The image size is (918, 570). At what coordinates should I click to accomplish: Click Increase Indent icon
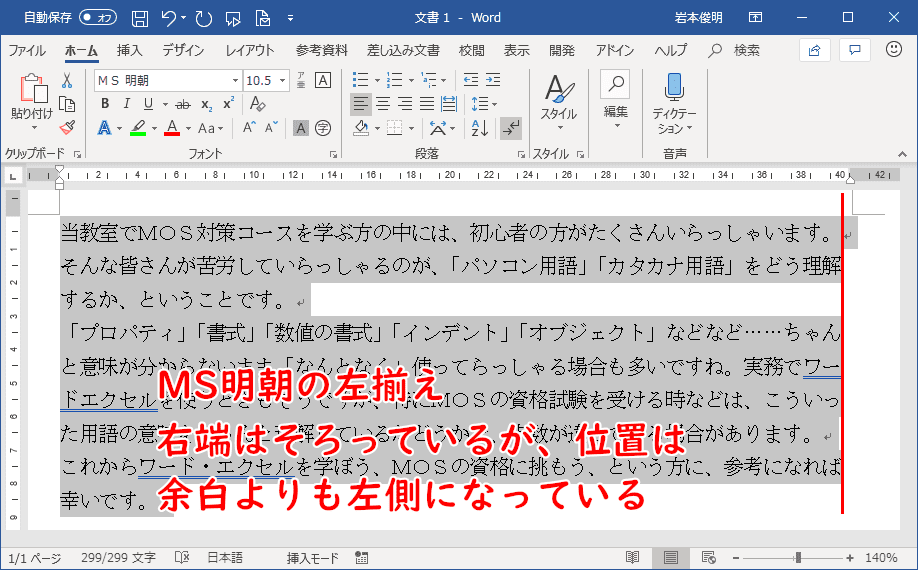493,80
